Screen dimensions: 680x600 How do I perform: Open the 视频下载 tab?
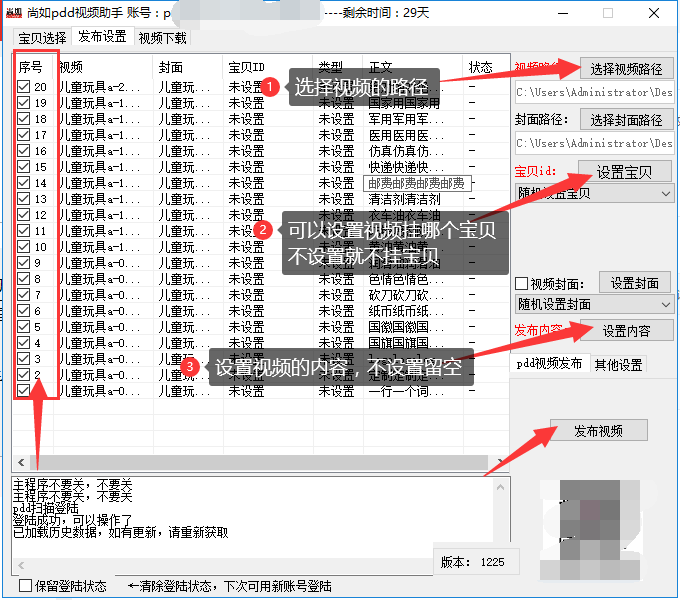(x=162, y=37)
